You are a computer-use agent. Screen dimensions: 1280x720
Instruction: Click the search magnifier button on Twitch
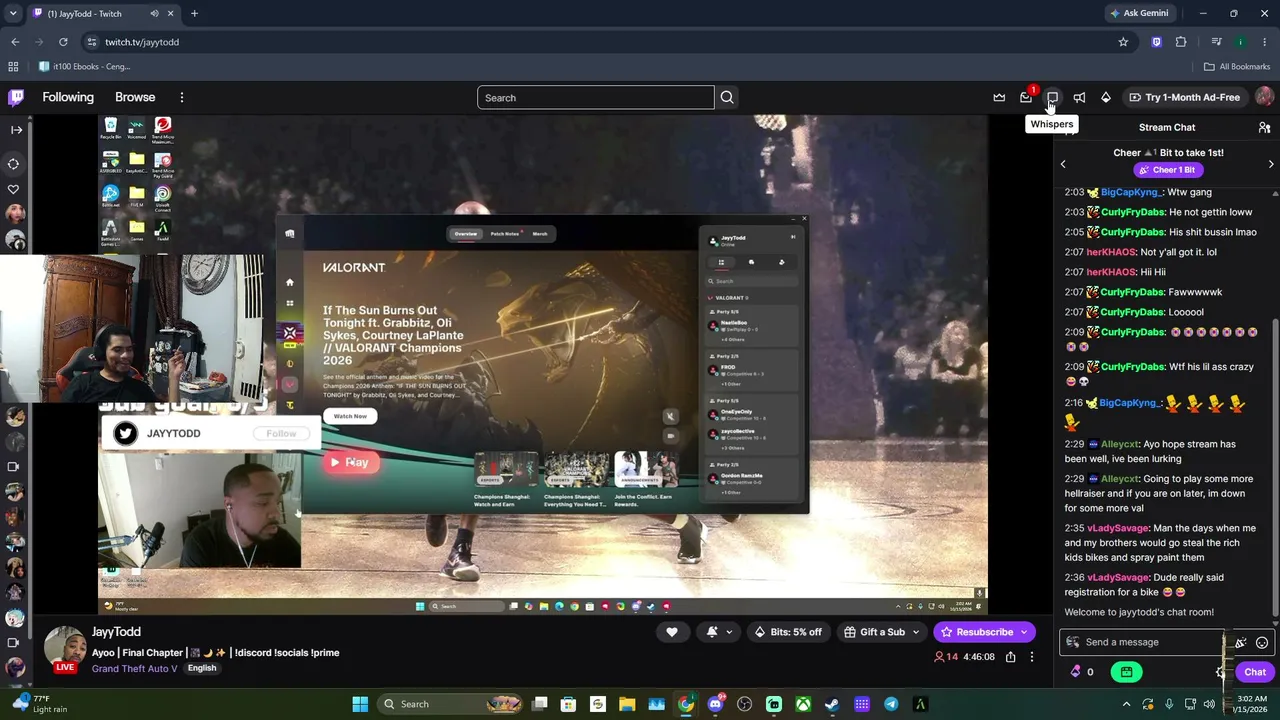[727, 97]
